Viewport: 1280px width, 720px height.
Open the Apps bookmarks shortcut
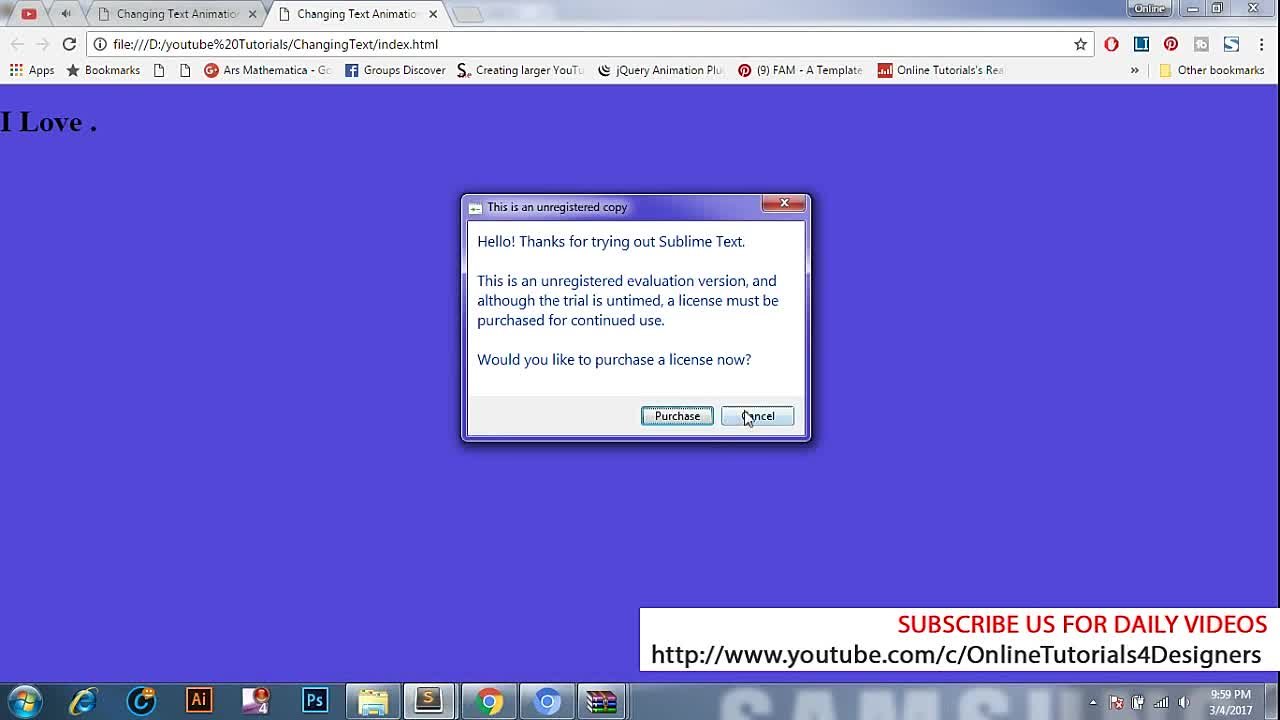point(32,70)
